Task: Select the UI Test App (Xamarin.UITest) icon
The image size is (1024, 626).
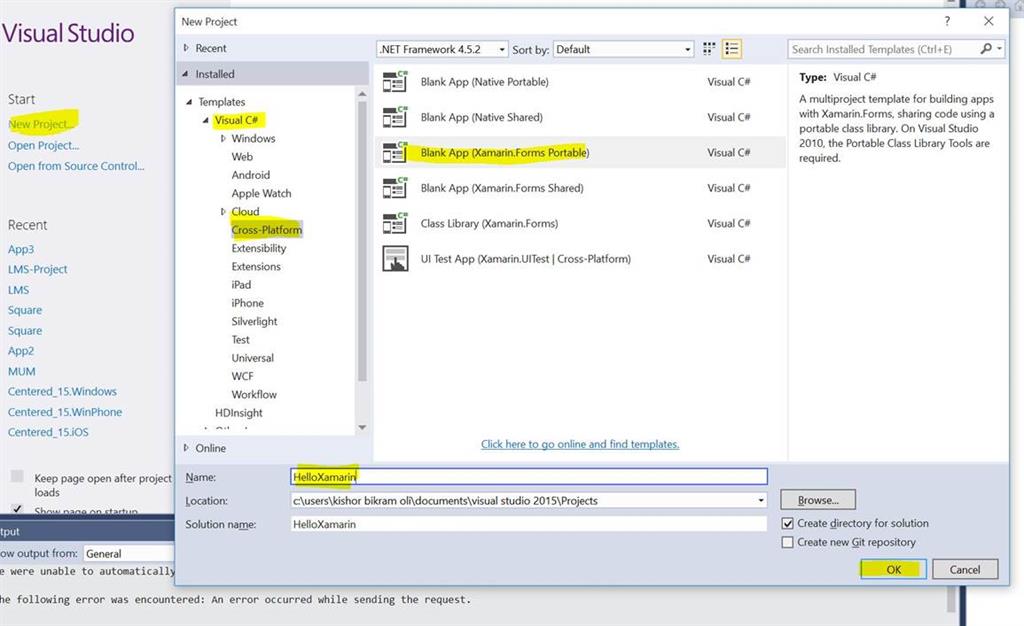Action: [x=394, y=258]
